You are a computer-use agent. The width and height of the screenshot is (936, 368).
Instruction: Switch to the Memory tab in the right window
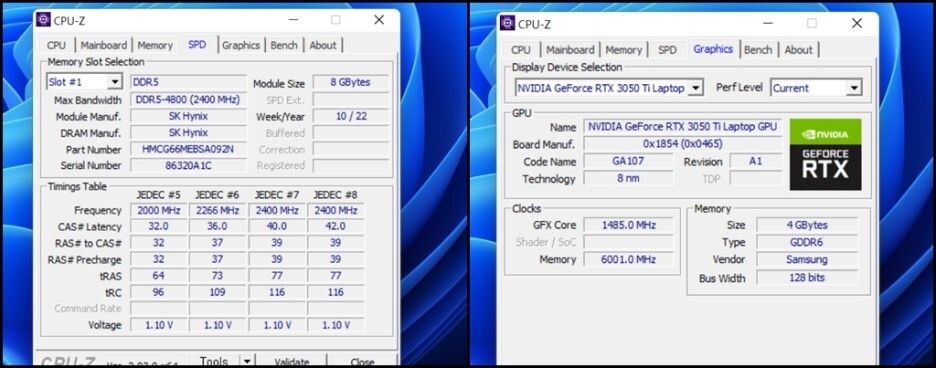[624, 50]
